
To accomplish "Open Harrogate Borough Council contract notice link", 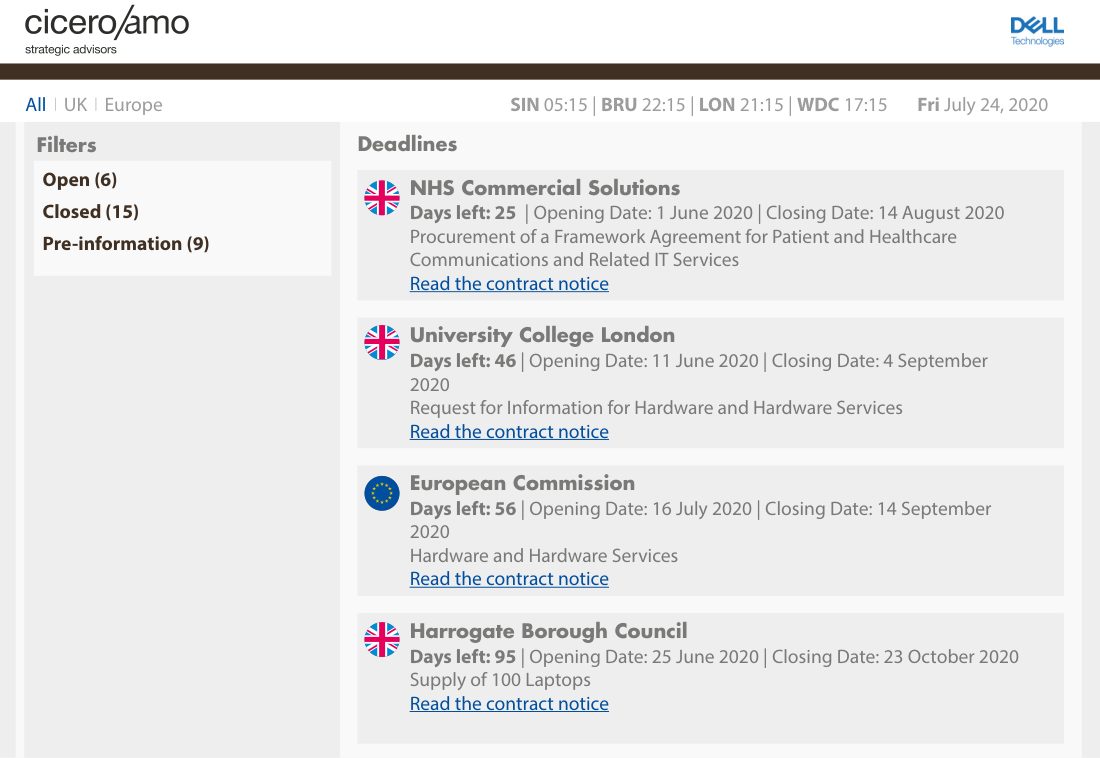I will tap(509, 704).
